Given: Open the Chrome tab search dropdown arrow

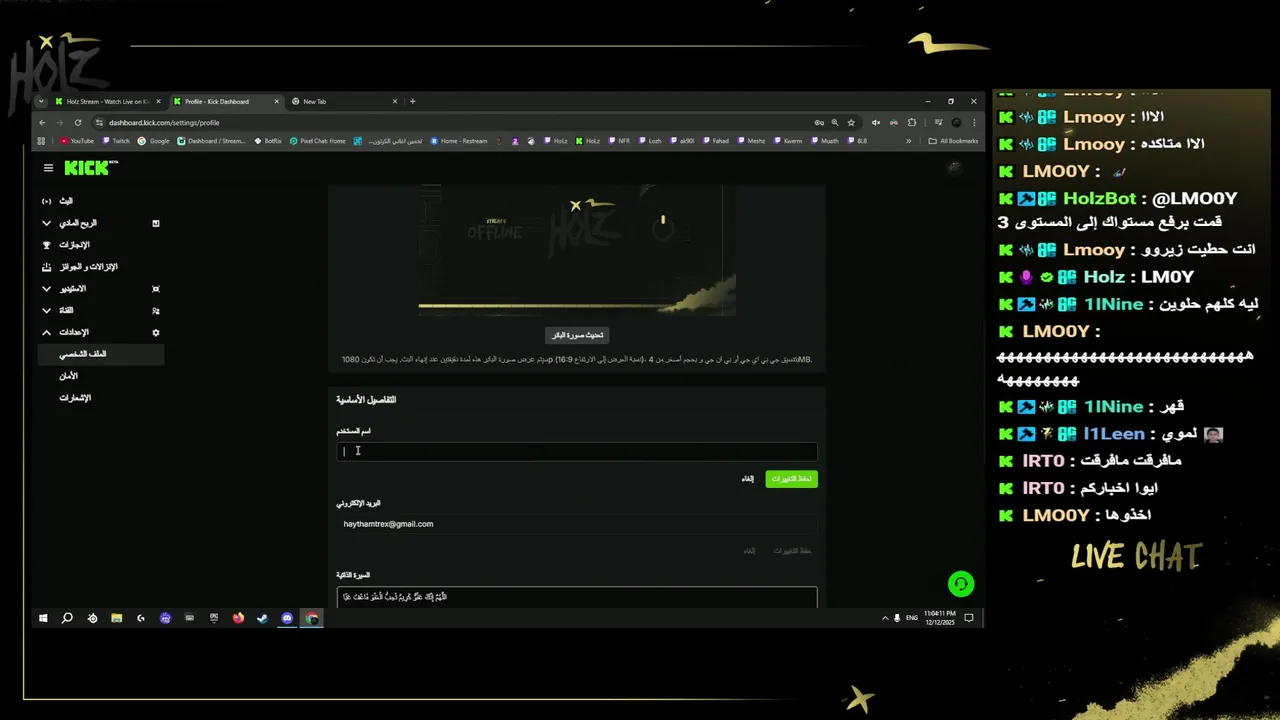Looking at the screenshot, I should 41,101.
